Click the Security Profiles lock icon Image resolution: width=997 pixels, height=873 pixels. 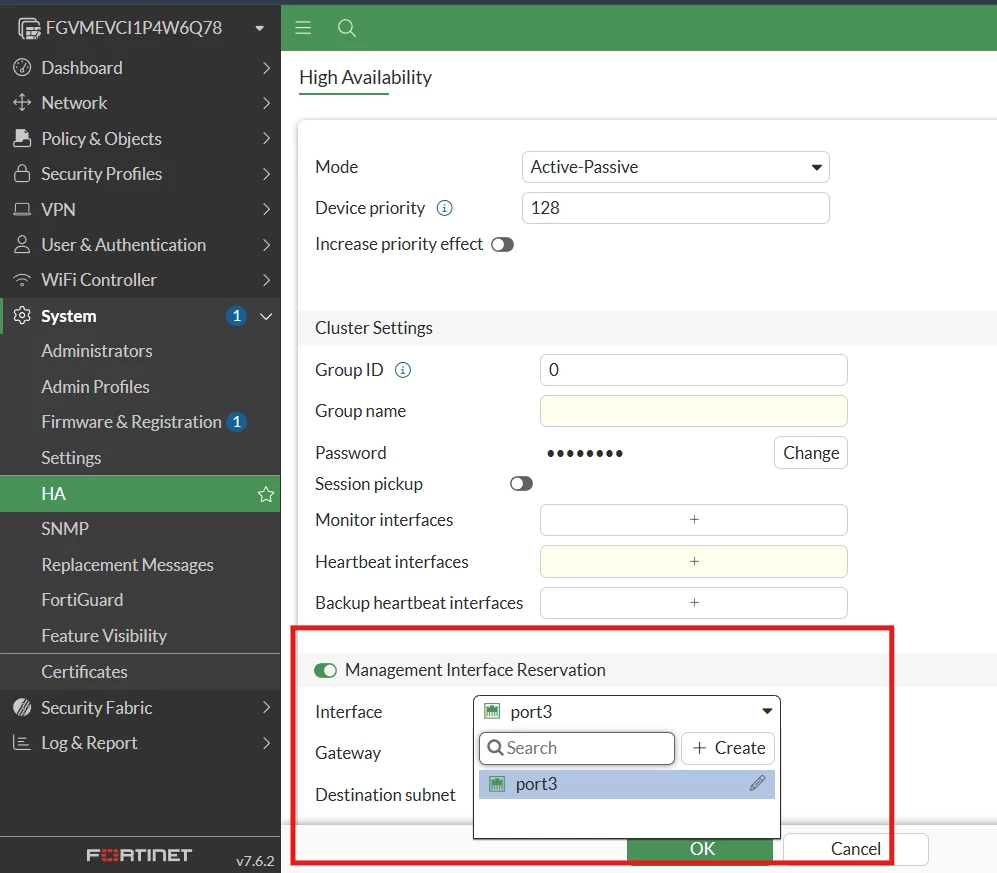[22, 174]
